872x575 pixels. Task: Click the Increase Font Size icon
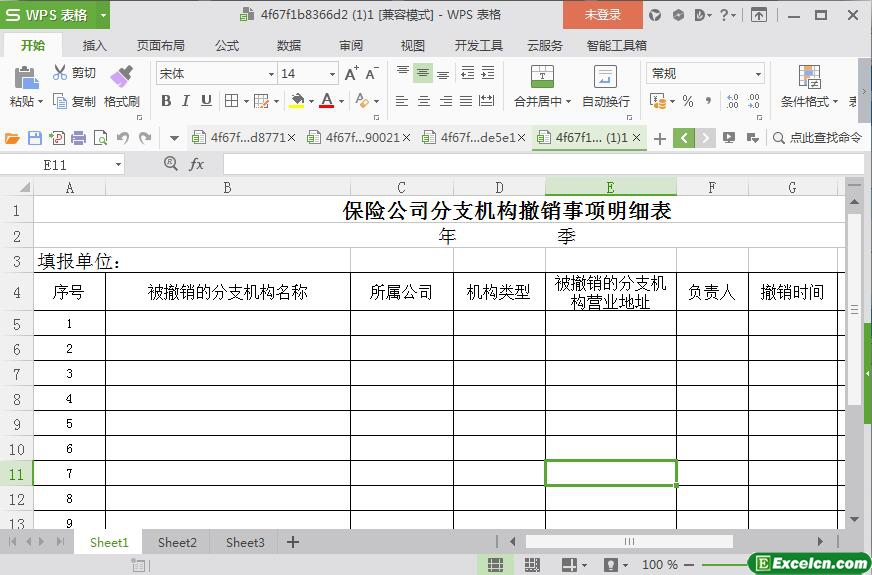click(x=351, y=74)
